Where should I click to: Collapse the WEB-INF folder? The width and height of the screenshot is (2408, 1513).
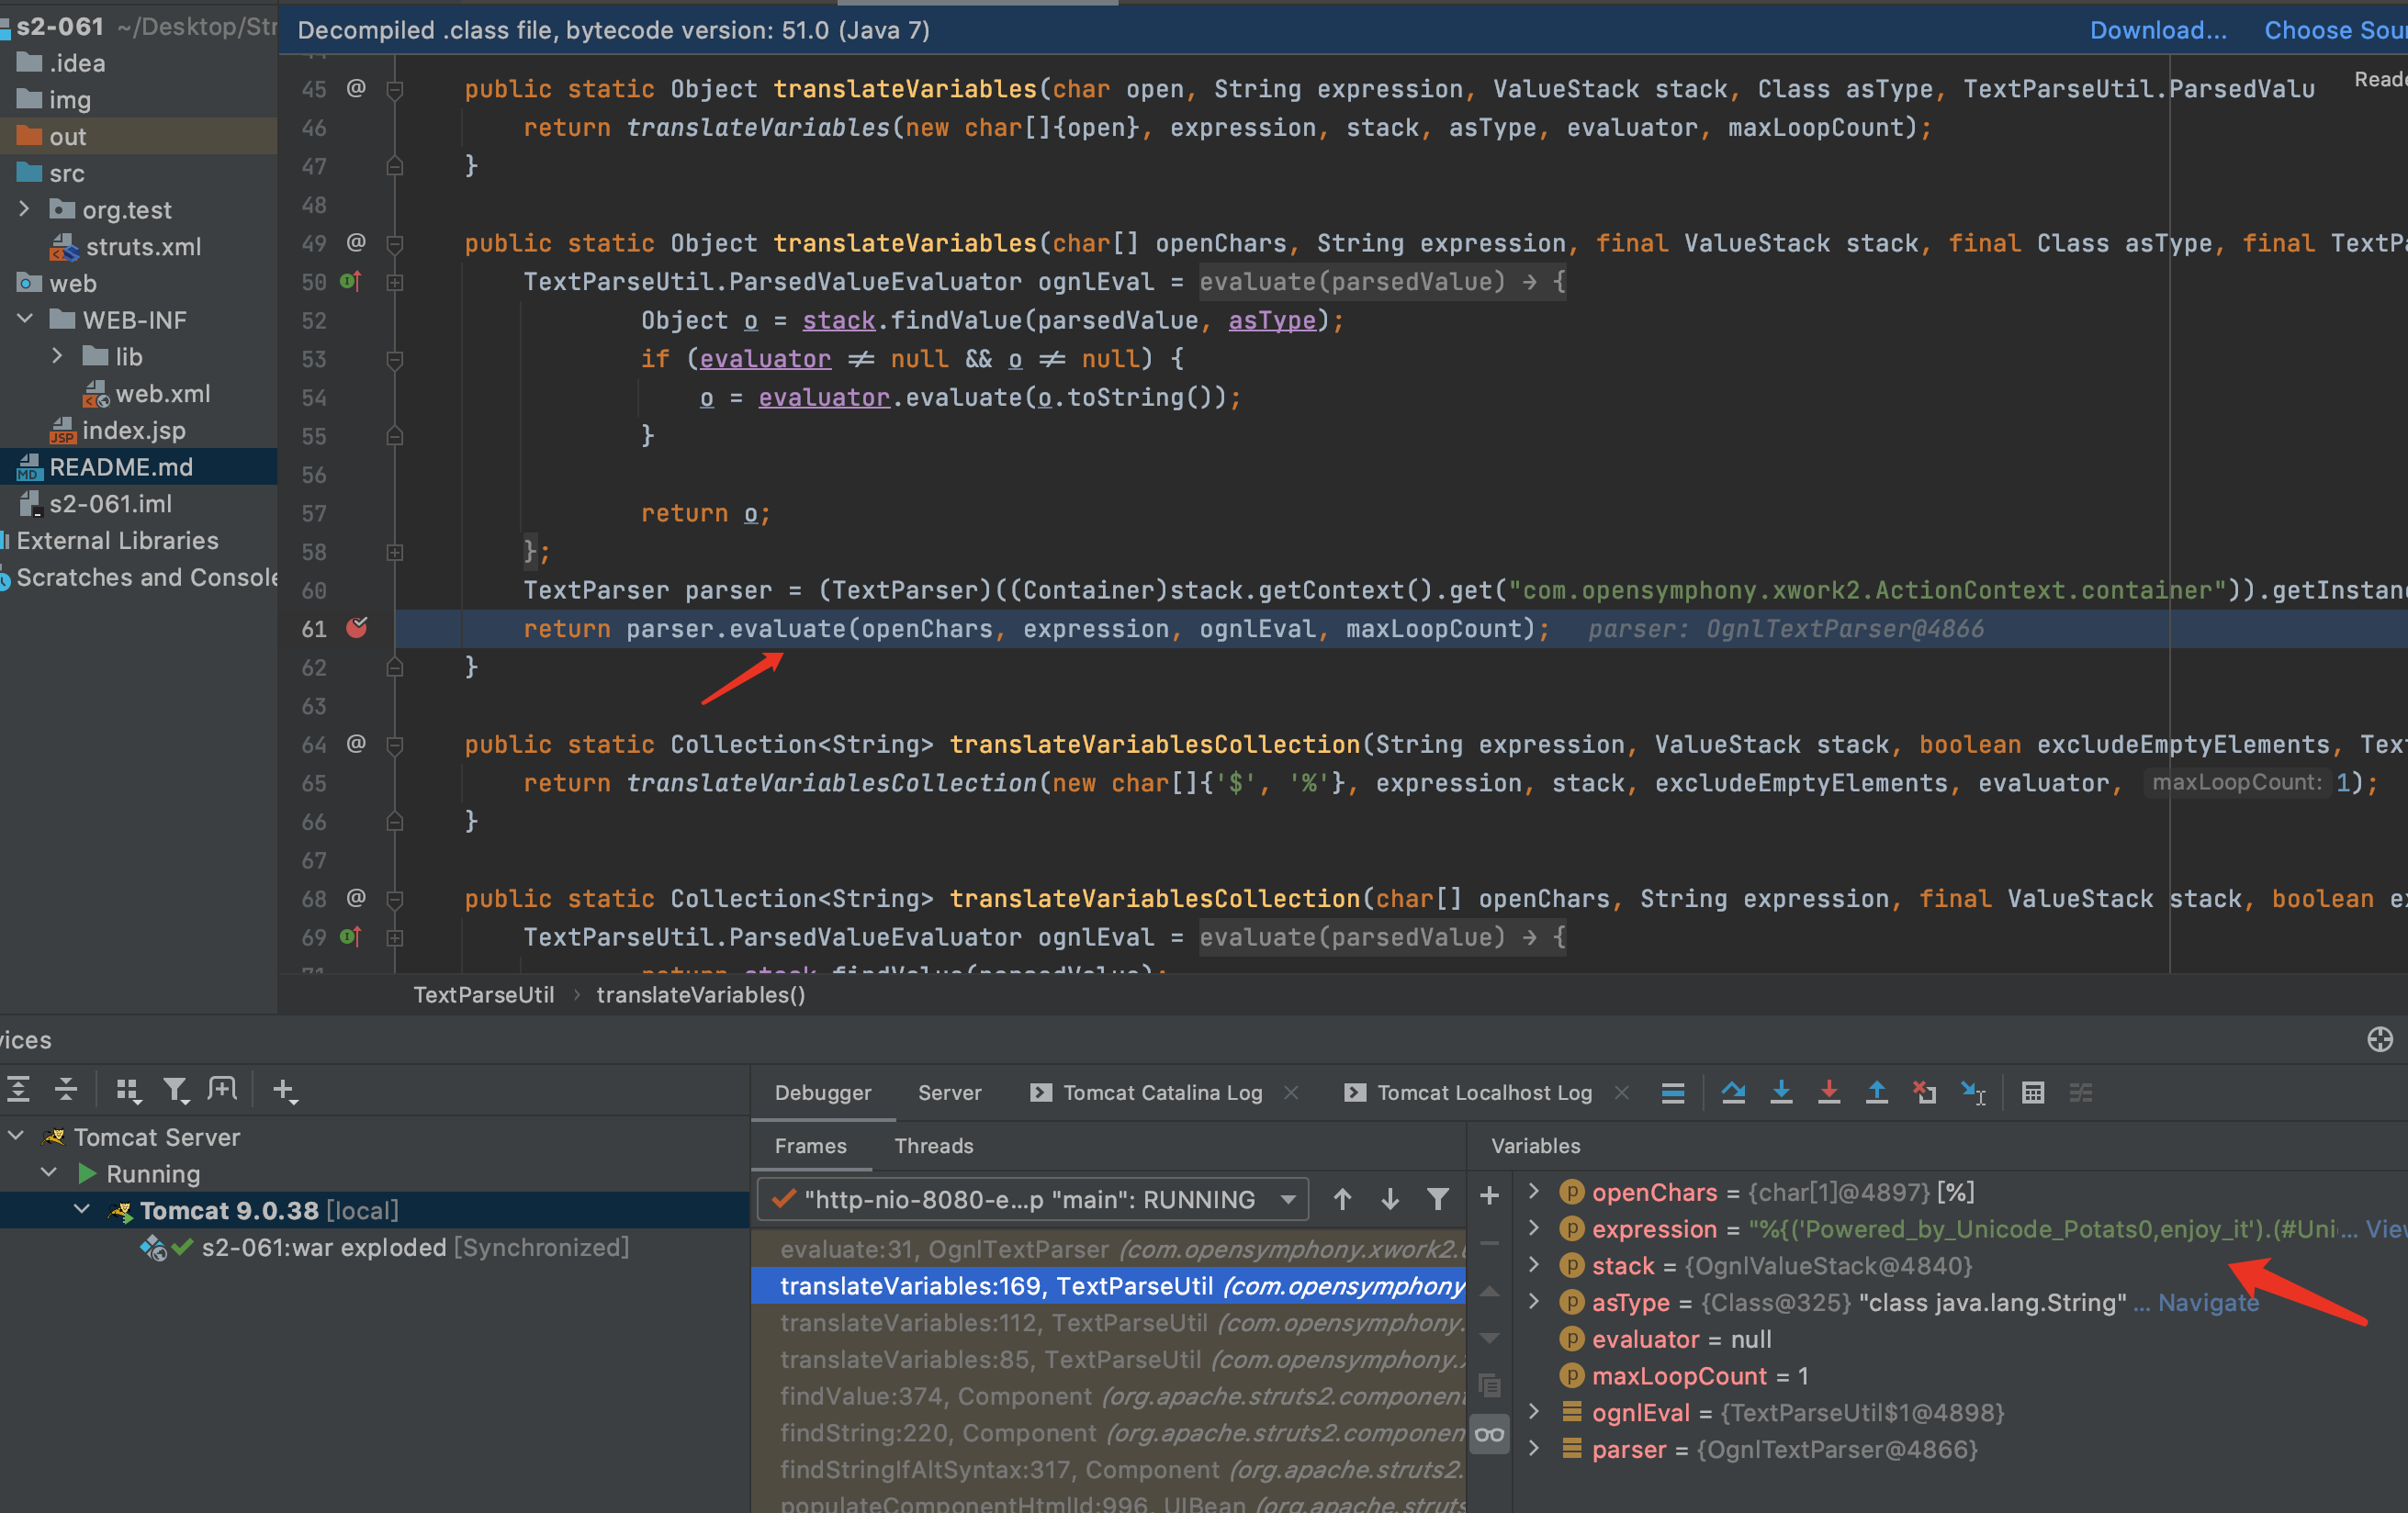[x=25, y=319]
